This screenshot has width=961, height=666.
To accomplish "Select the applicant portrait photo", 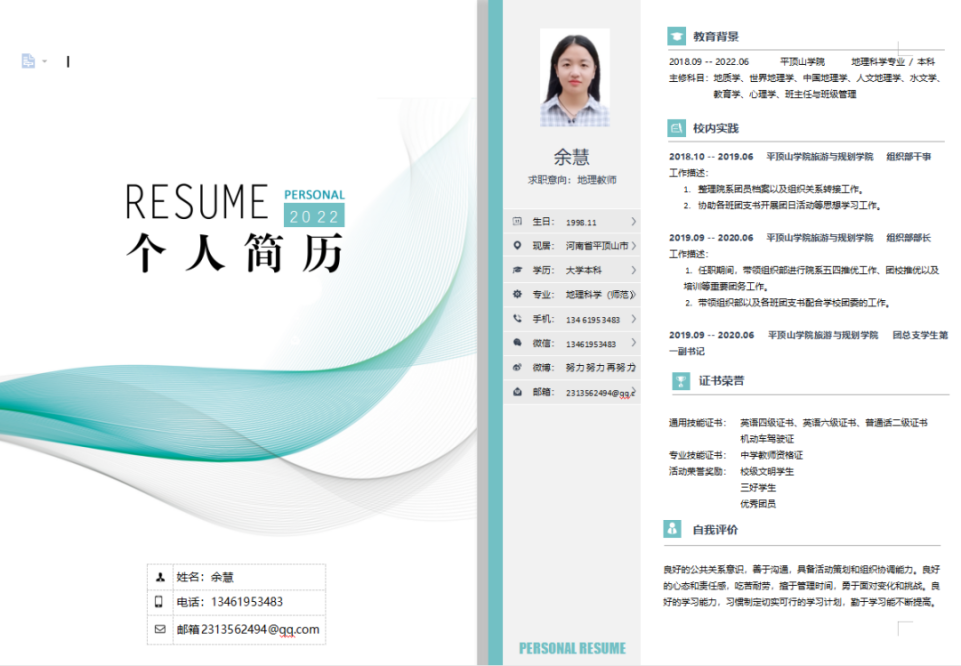I will pos(574,78).
